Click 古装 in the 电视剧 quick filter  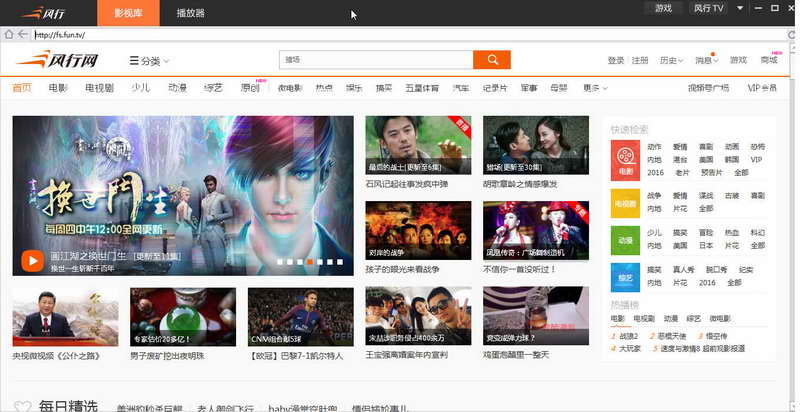tap(732, 196)
